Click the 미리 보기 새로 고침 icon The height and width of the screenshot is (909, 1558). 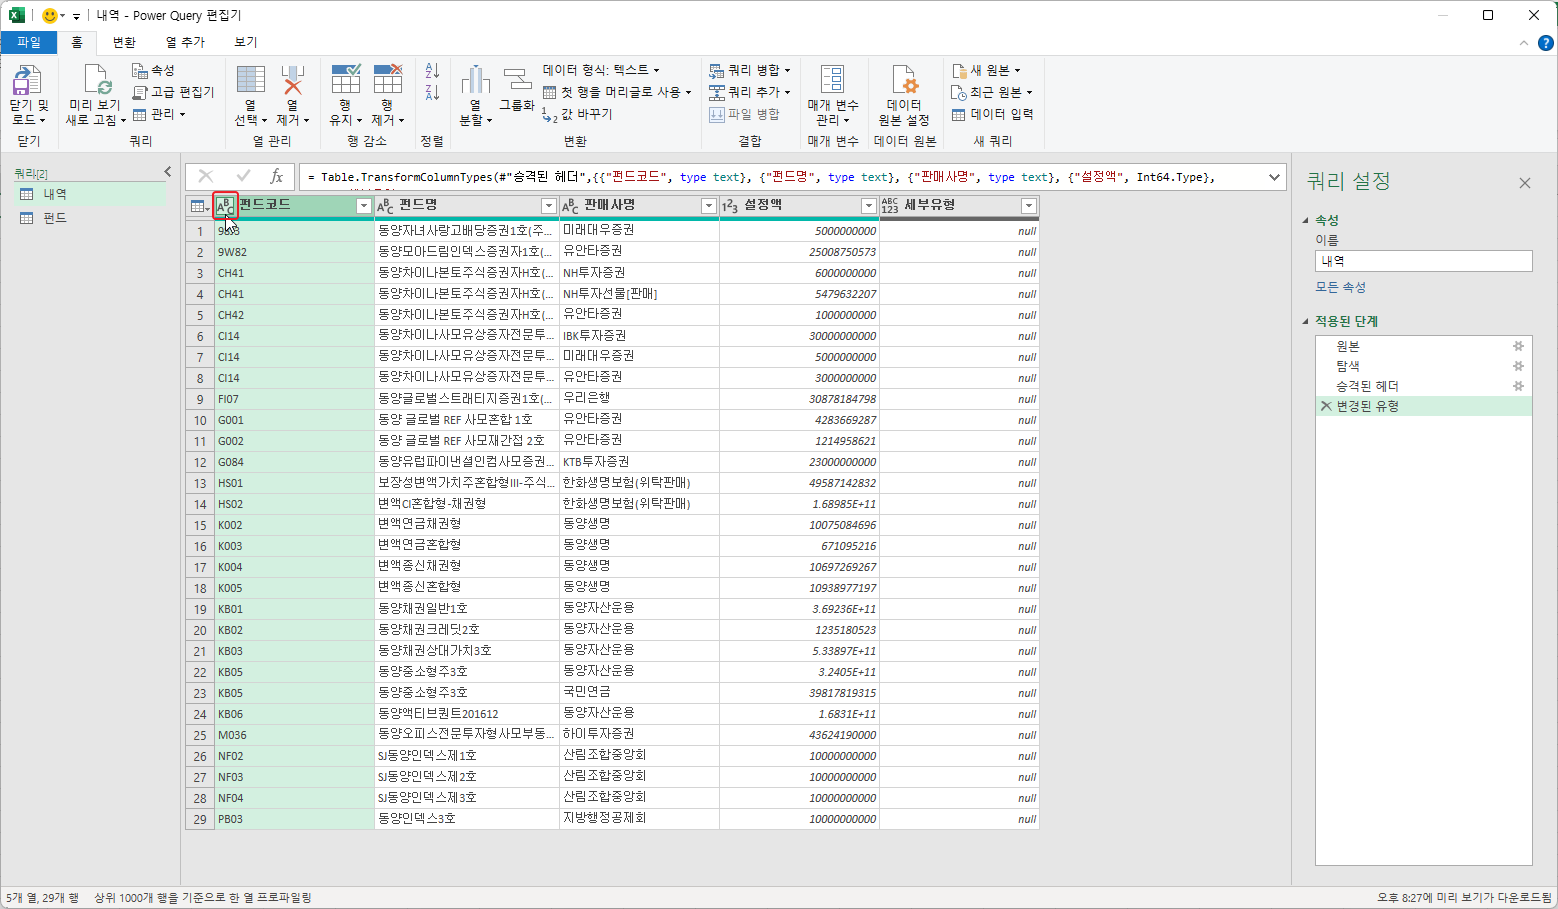click(96, 81)
